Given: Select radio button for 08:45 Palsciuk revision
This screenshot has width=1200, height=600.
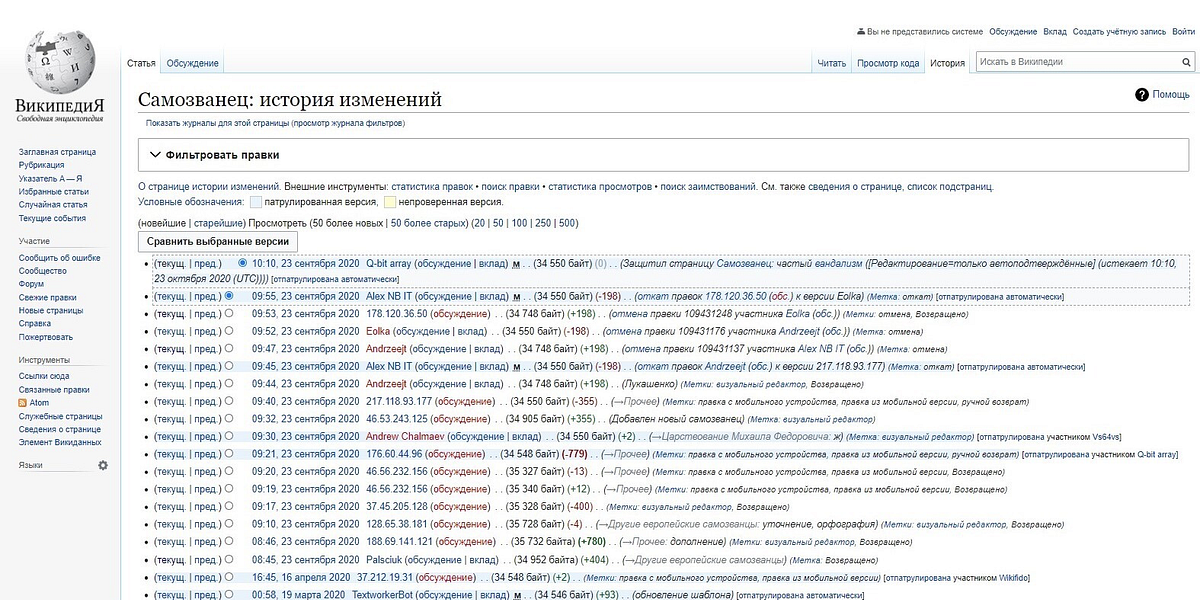Looking at the screenshot, I should [229, 559].
